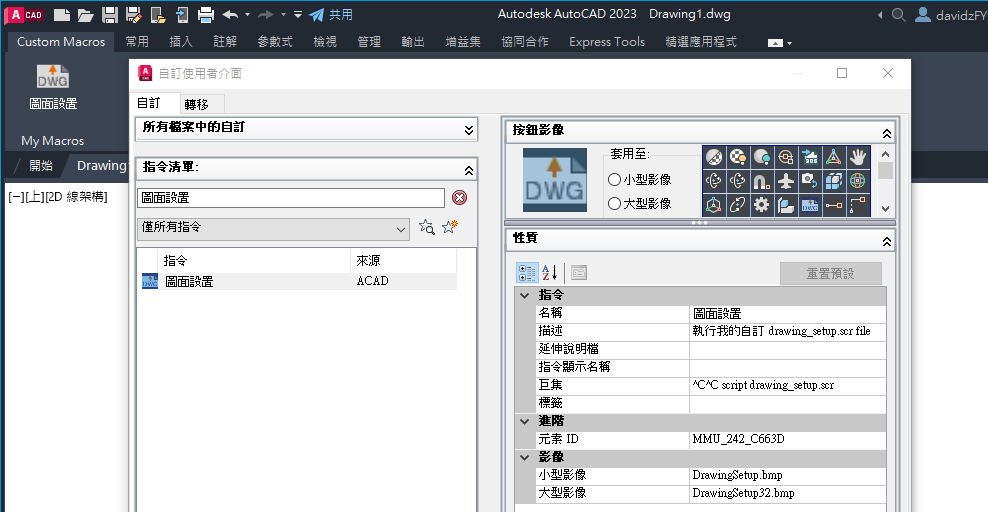988x512 pixels.
Task: Click the command search field 圖面設置
Action: [291, 198]
